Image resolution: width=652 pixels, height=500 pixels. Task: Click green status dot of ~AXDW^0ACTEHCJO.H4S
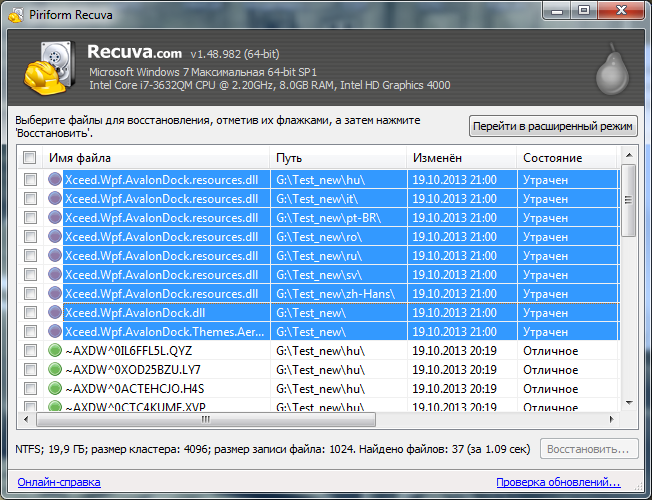(x=54, y=388)
